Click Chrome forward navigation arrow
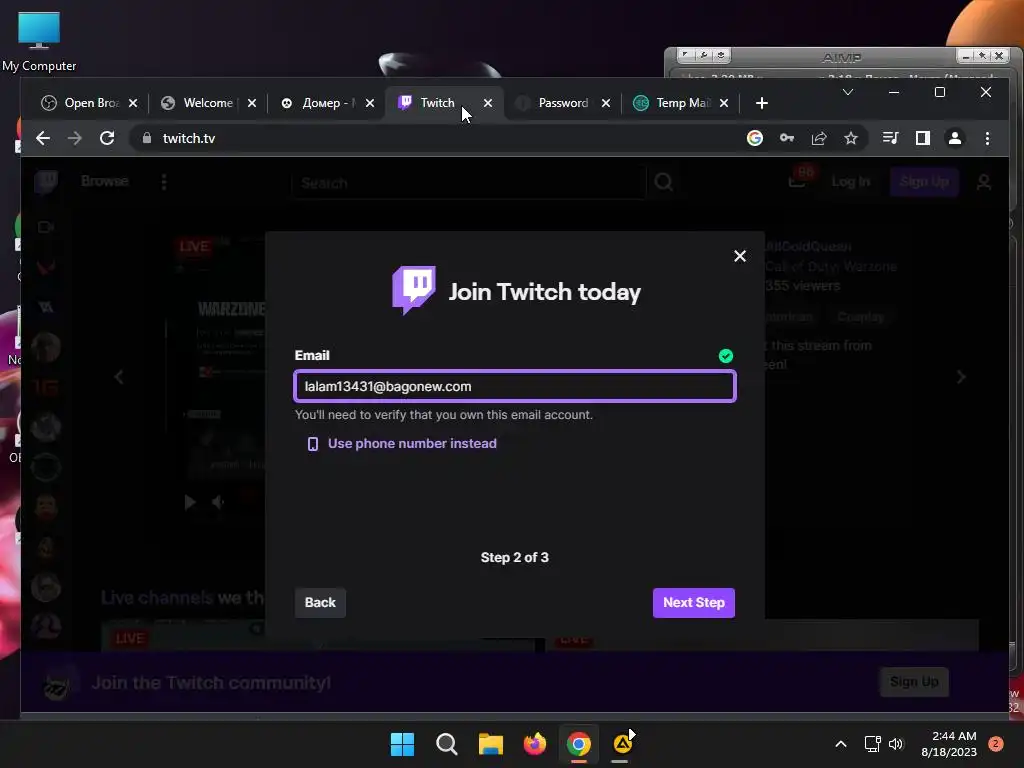The width and height of the screenshot is (1024, 768). pyautogui.click(x=75, y=138)
